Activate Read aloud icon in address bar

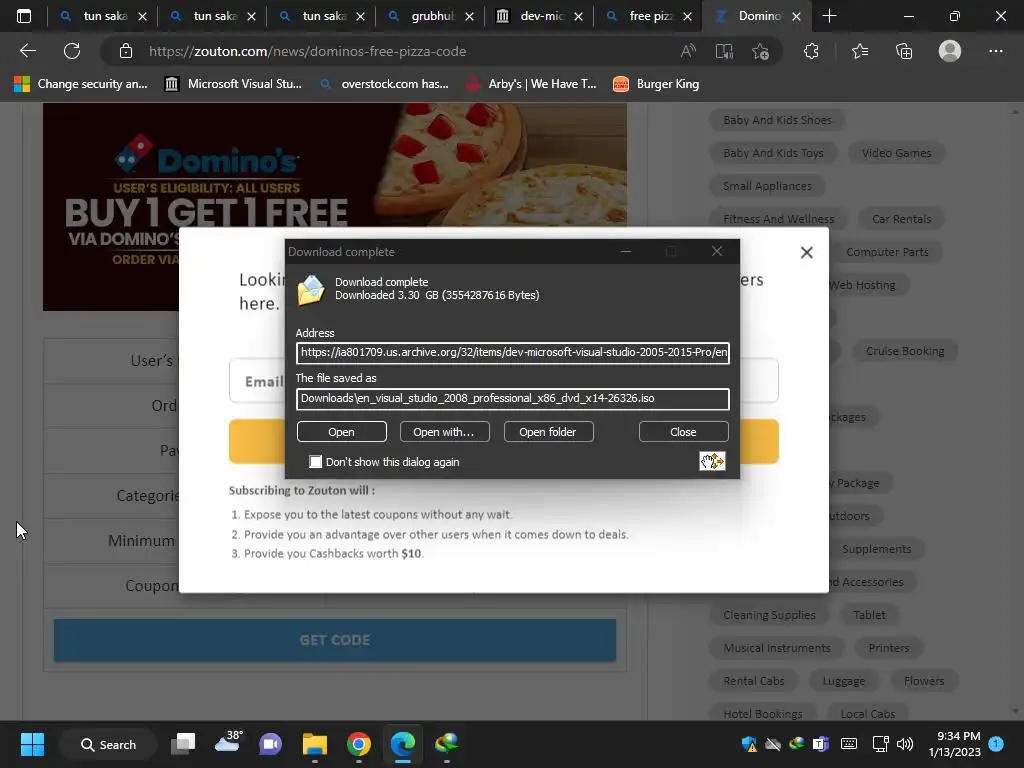(688, 51)
